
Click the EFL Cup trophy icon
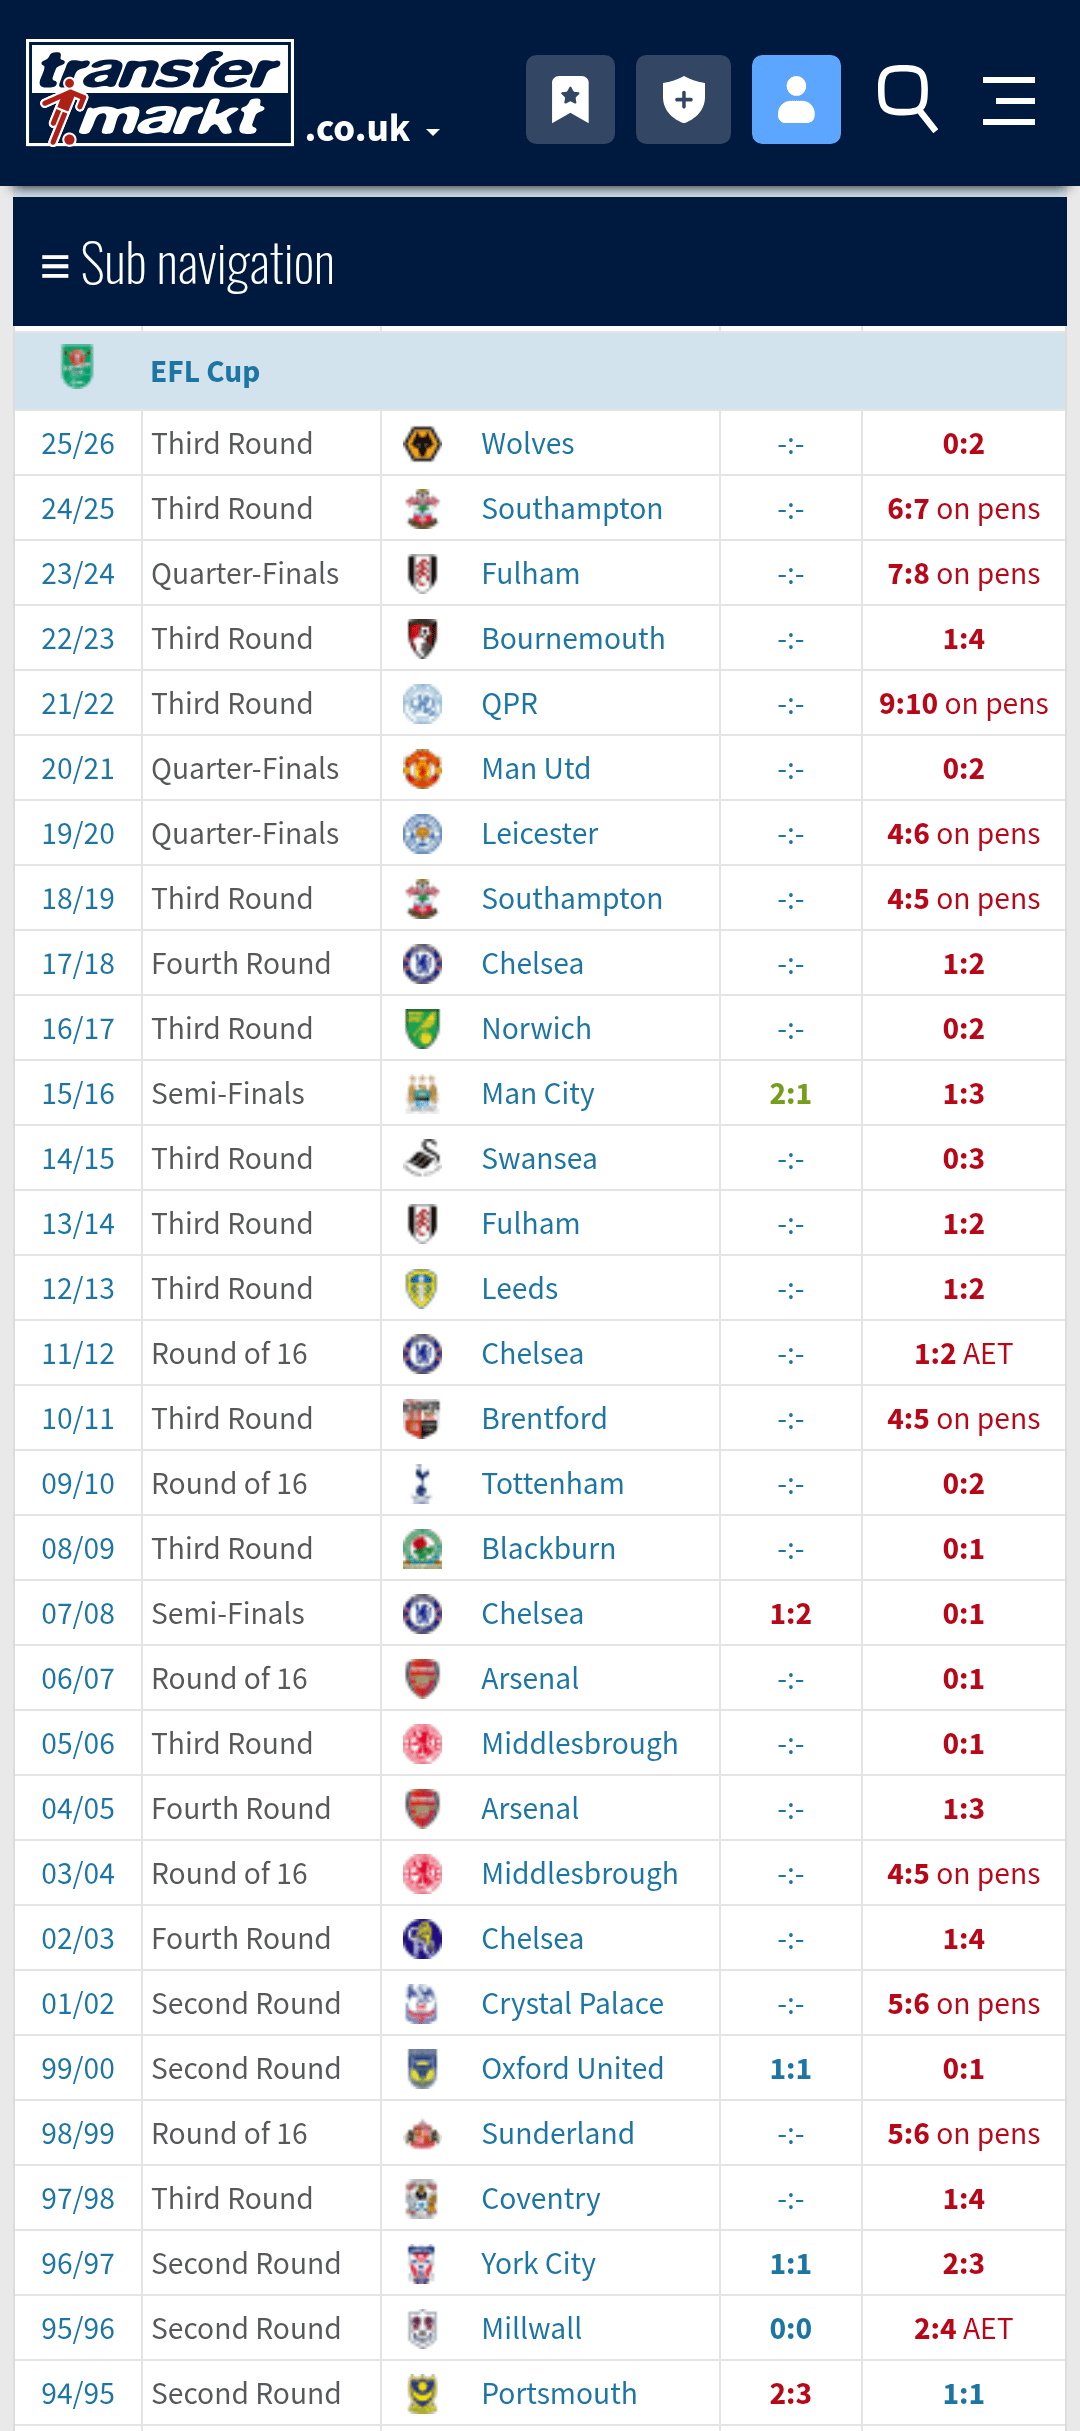(77, 367)
